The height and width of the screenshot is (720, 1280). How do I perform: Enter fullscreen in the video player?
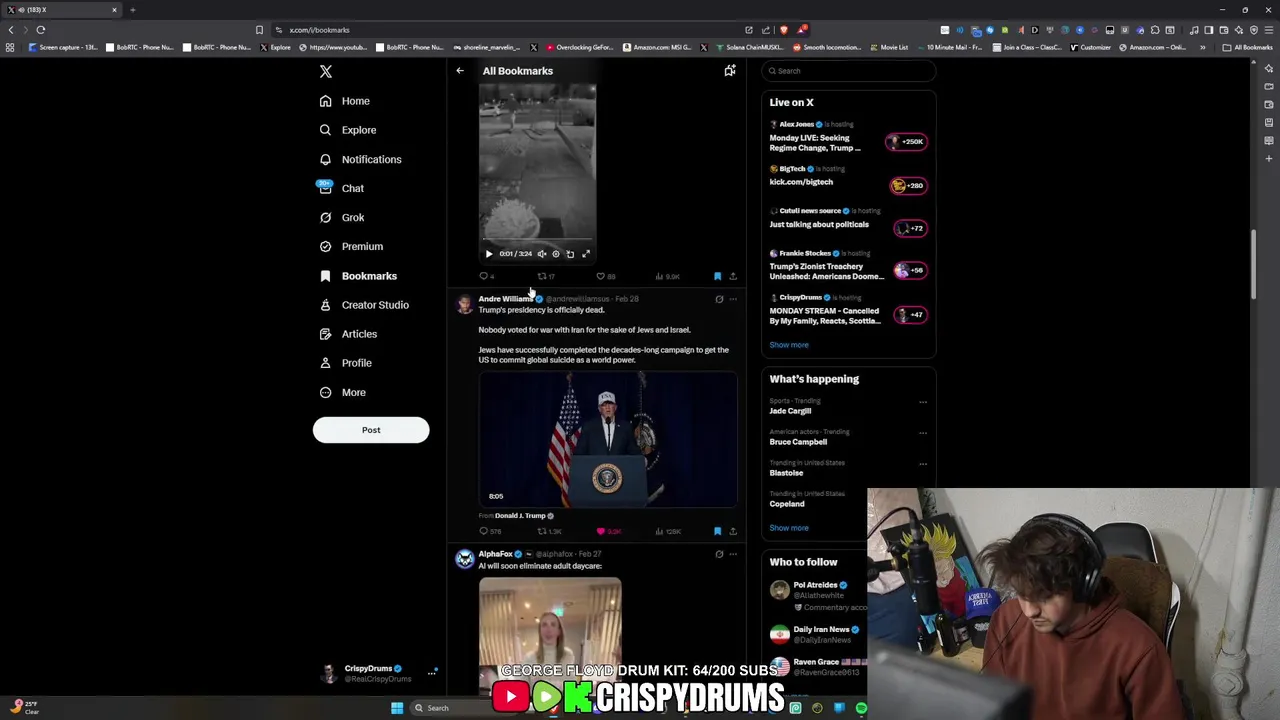pos(586,254)
